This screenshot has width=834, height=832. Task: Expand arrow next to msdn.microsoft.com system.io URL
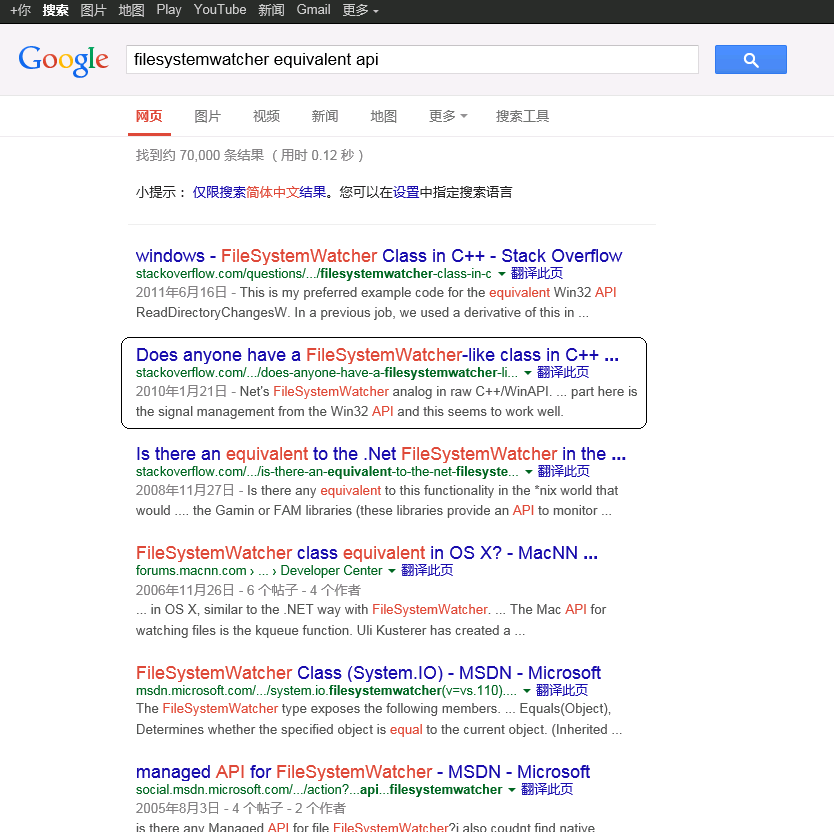[x=527, y=691]
